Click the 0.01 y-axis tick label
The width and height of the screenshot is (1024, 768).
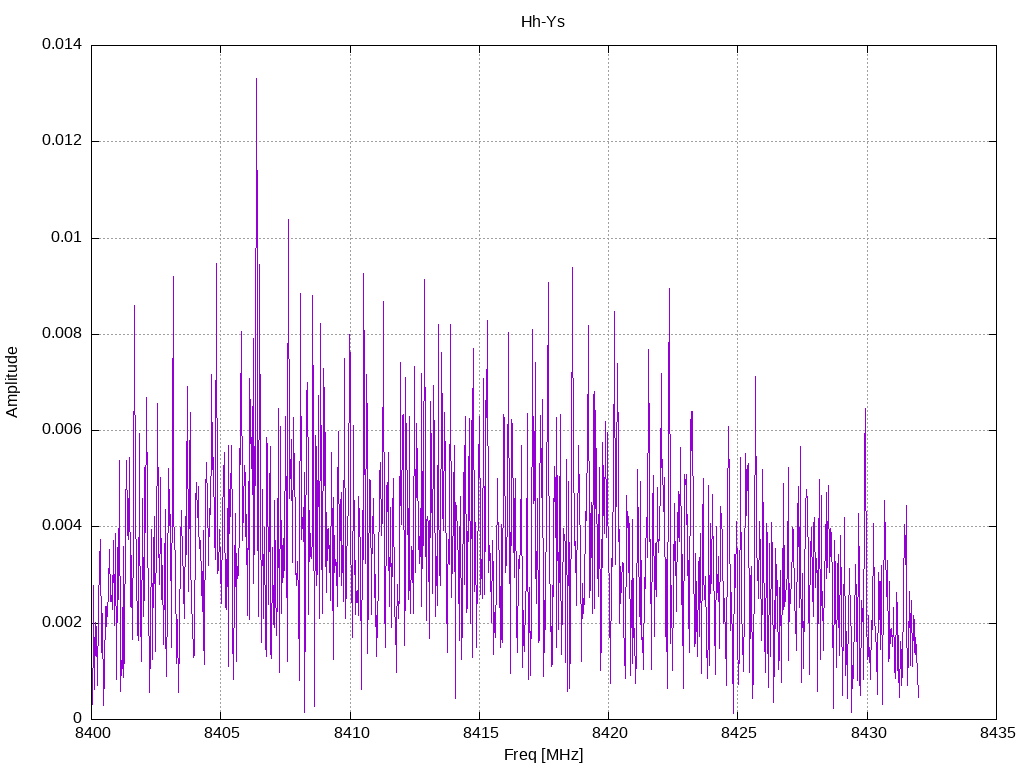click(x=67, y=236)
